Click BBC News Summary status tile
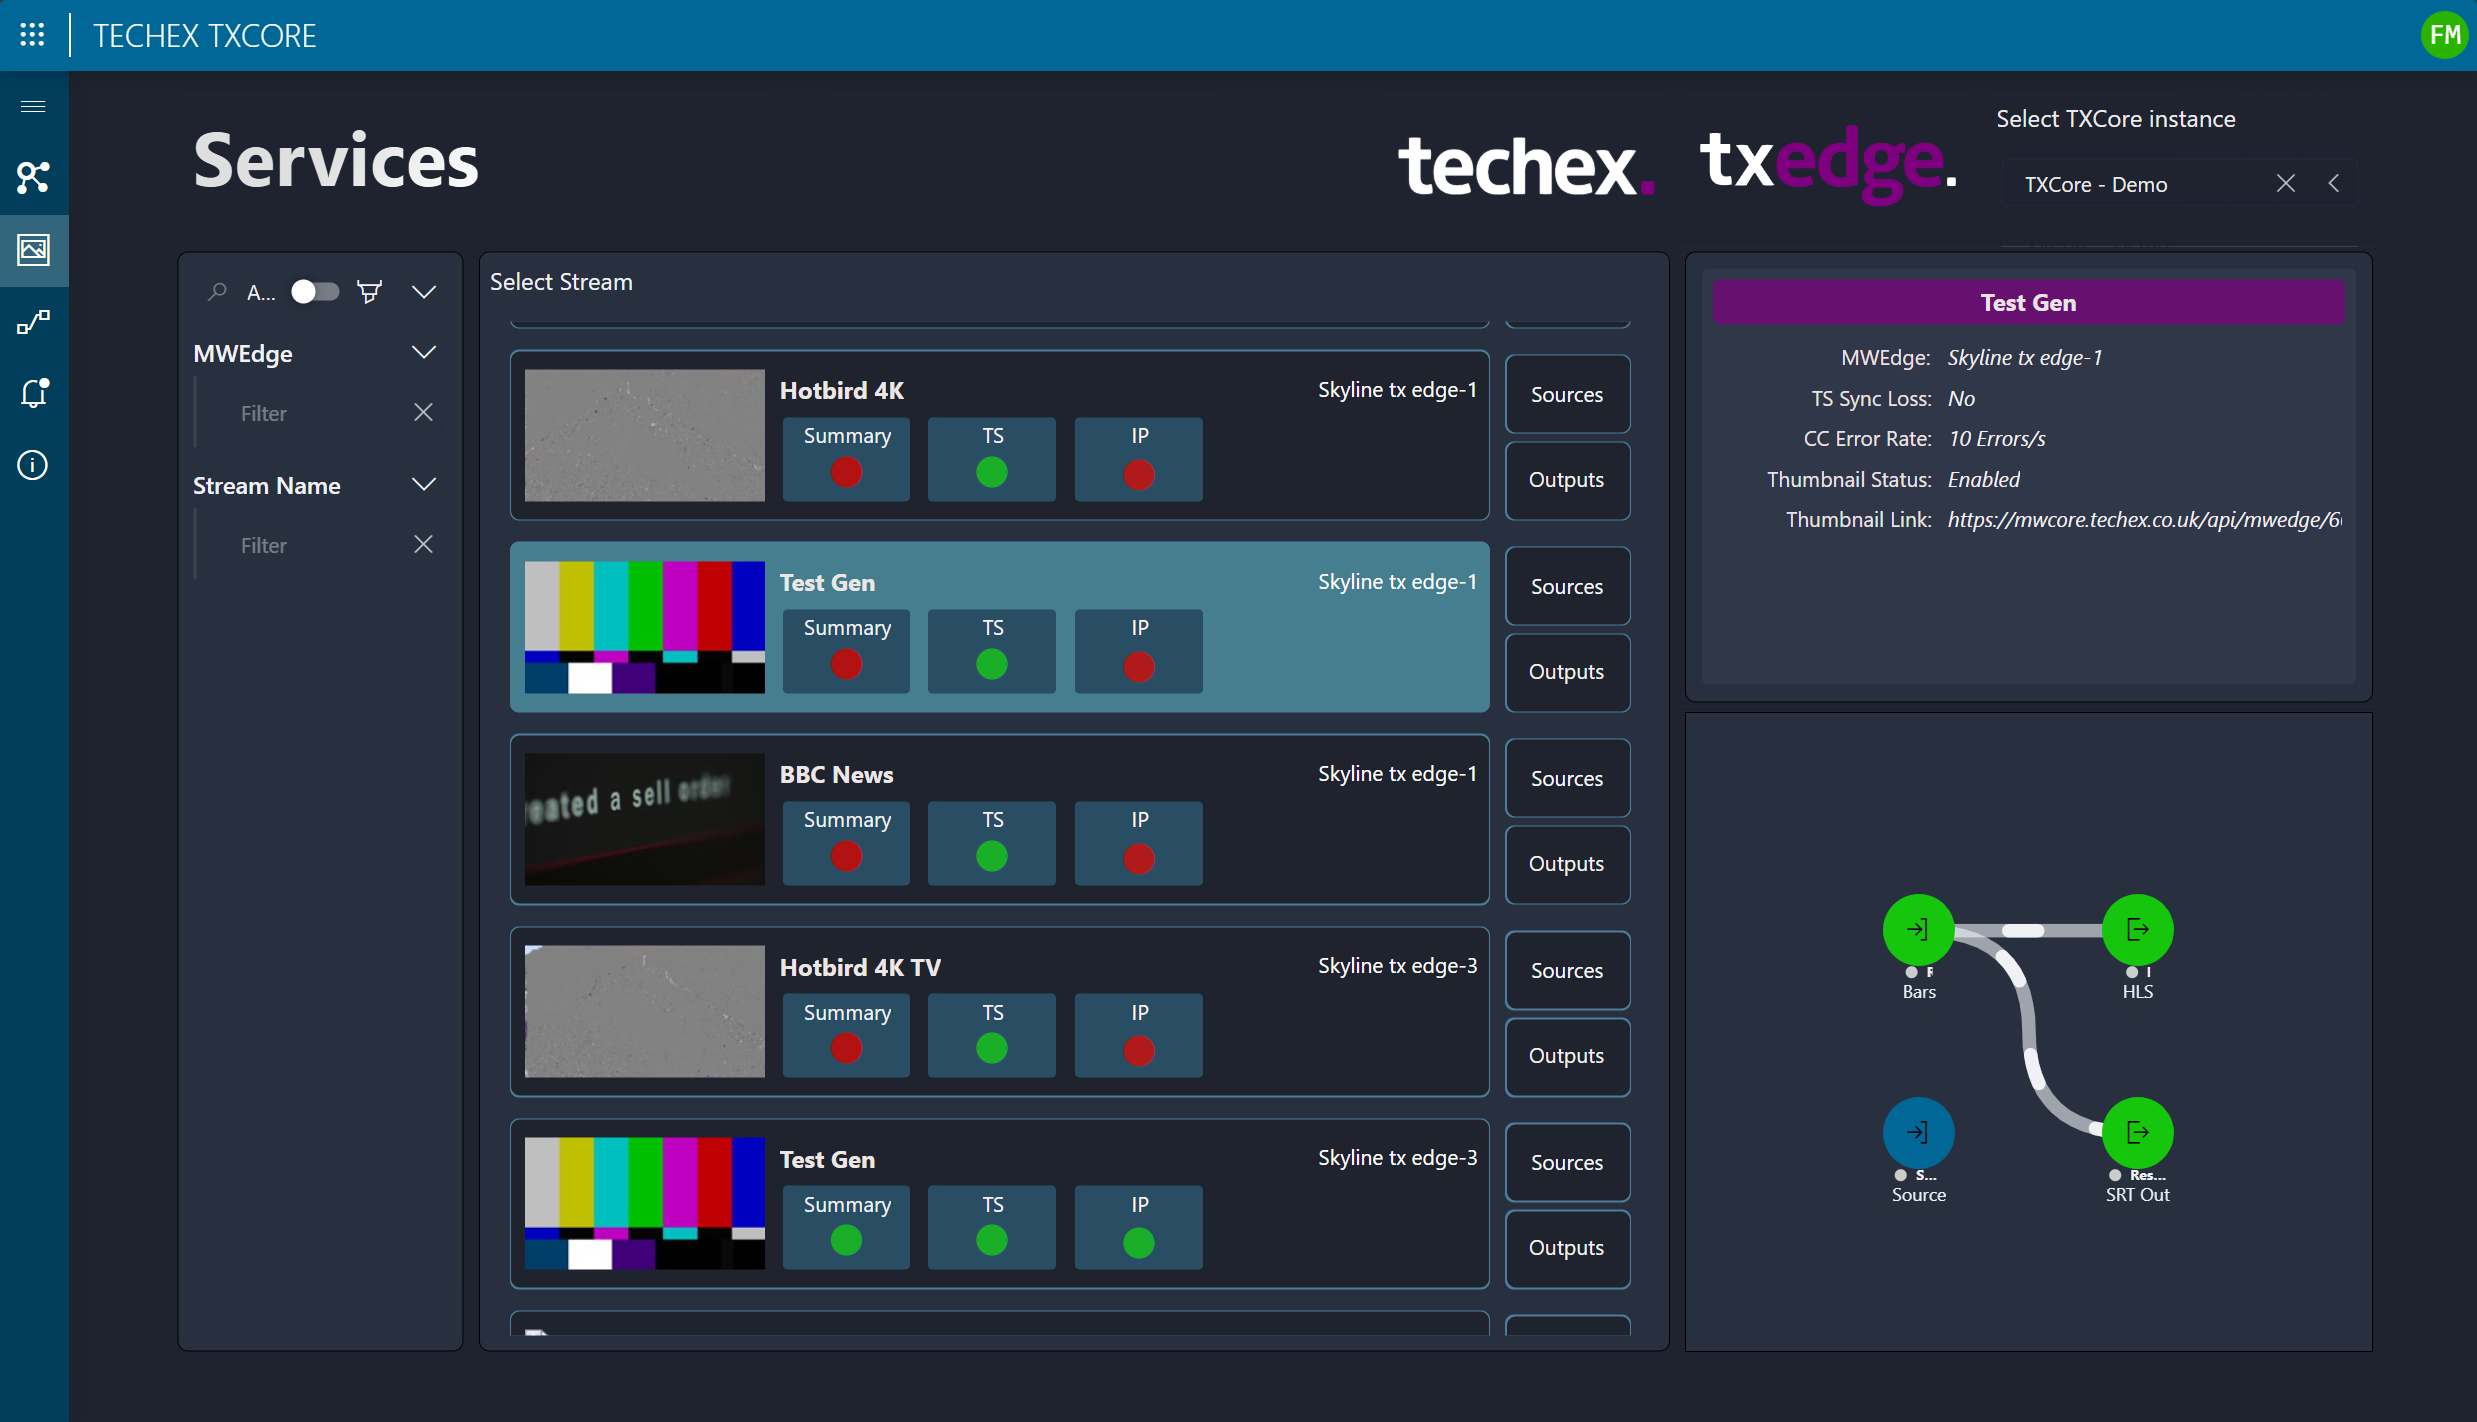The image size is (2477, 1422). point(846,843)
